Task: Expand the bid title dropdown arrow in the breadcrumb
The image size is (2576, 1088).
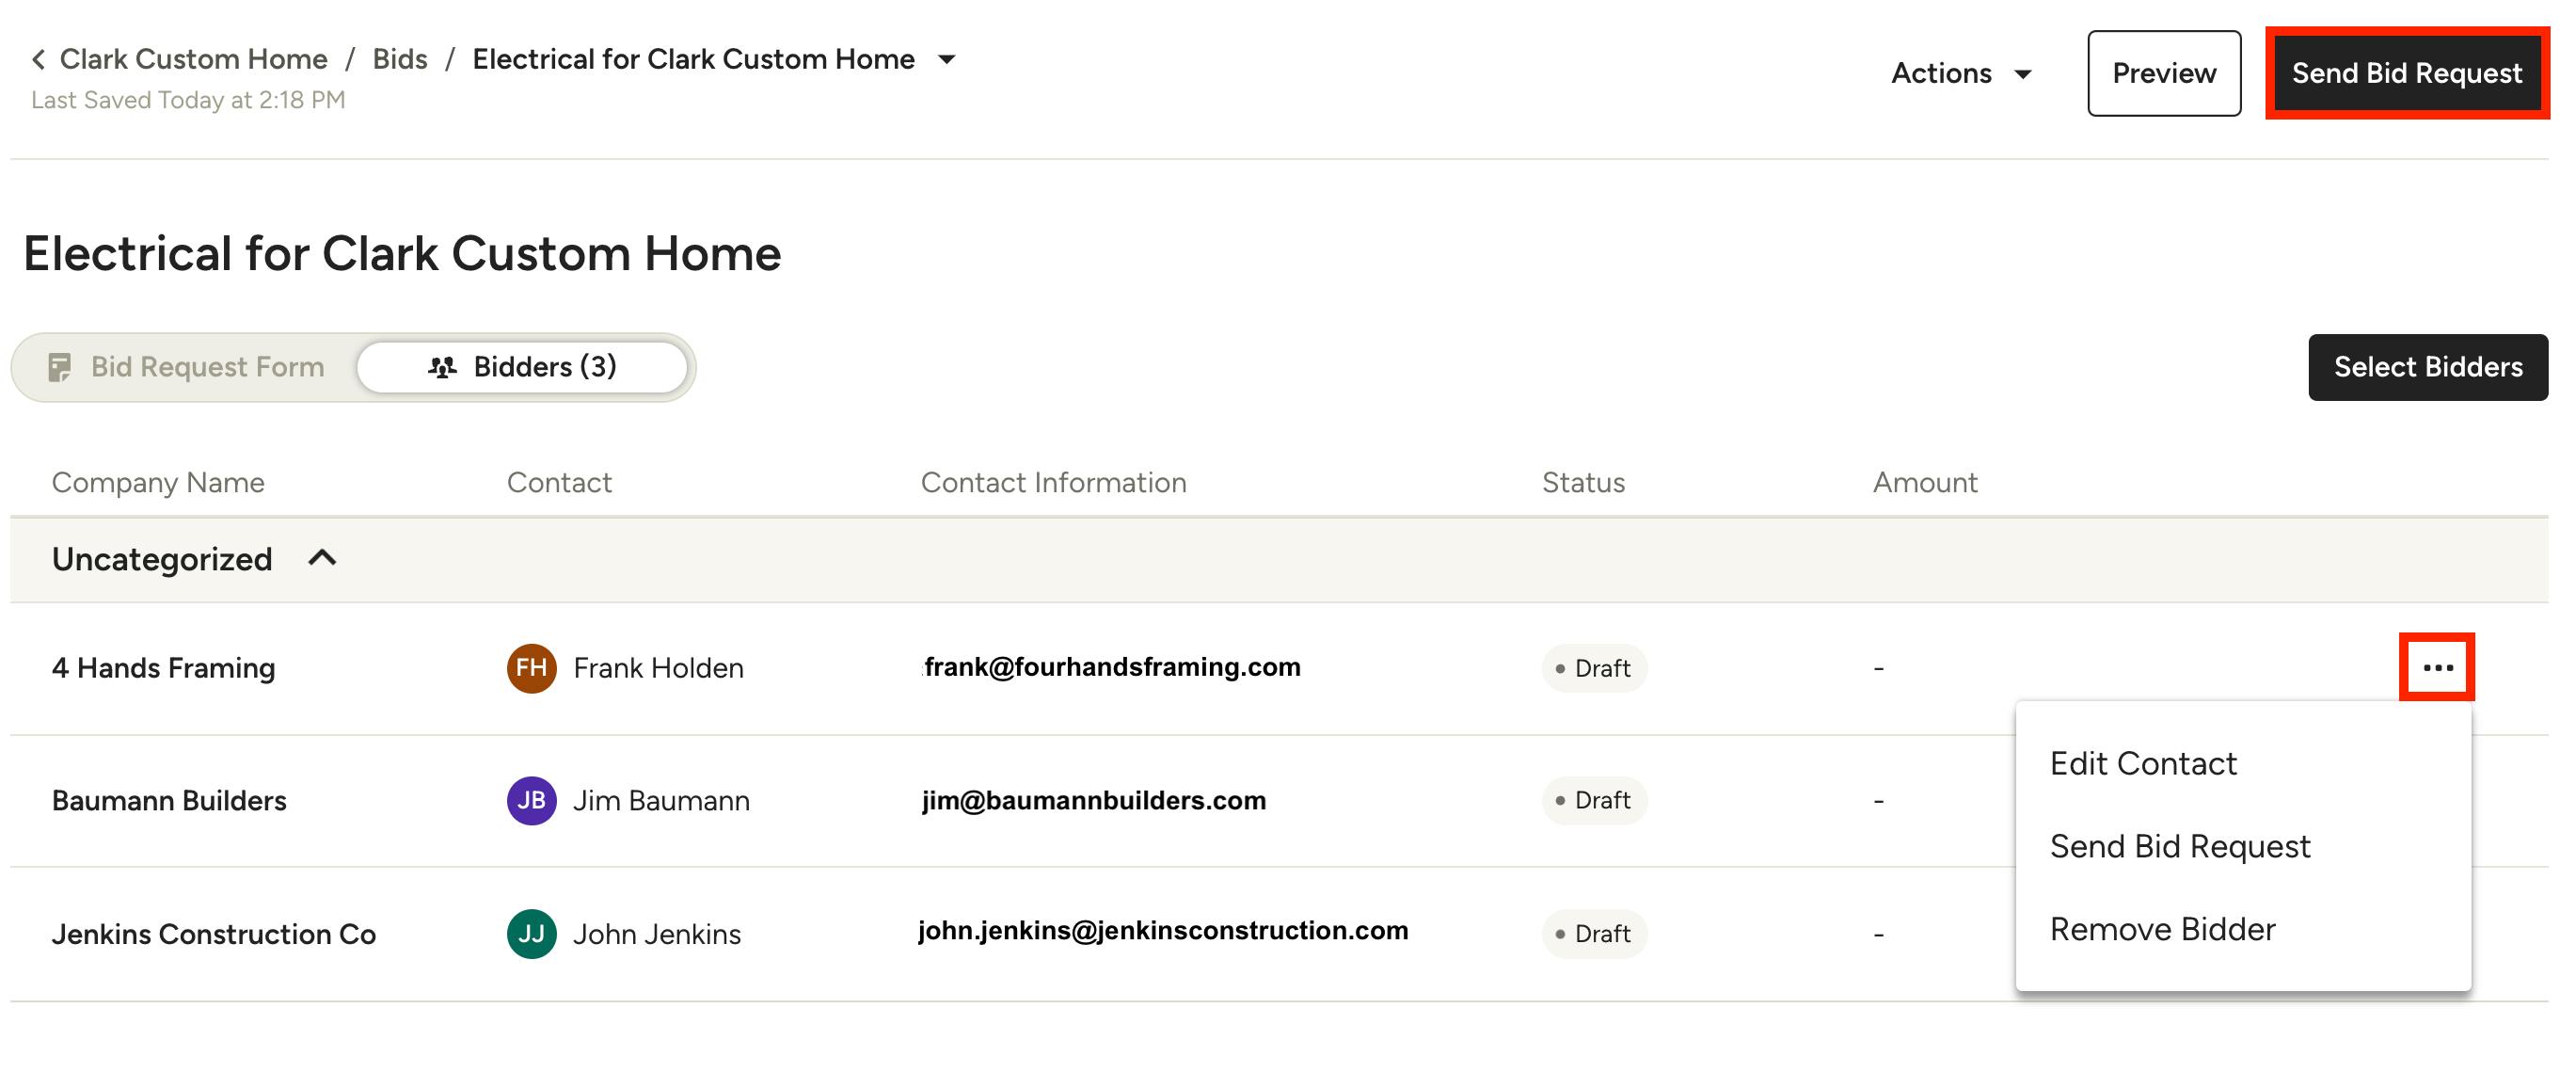Action: (946, 60)
